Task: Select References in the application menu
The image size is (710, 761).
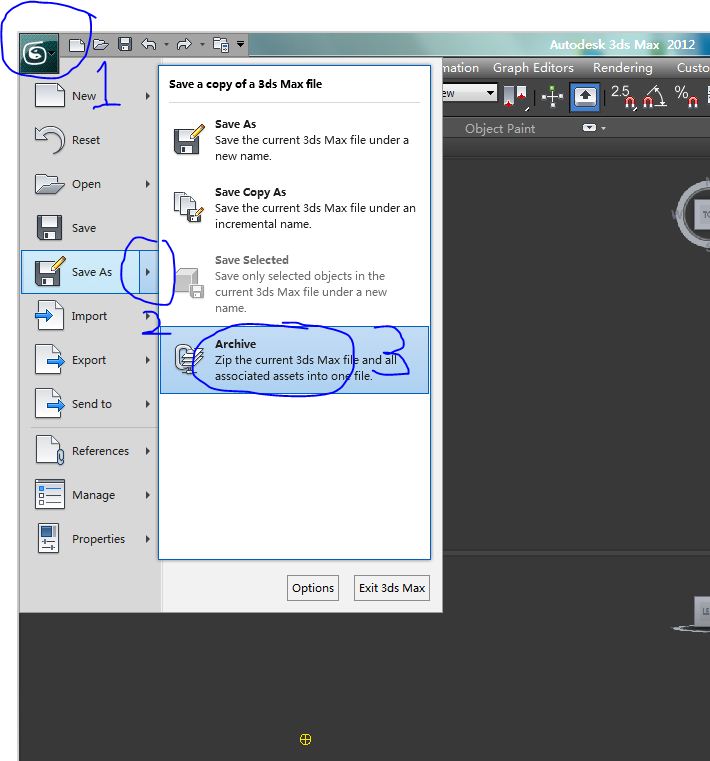Action: pyautogui.click(x=89, y=451)
